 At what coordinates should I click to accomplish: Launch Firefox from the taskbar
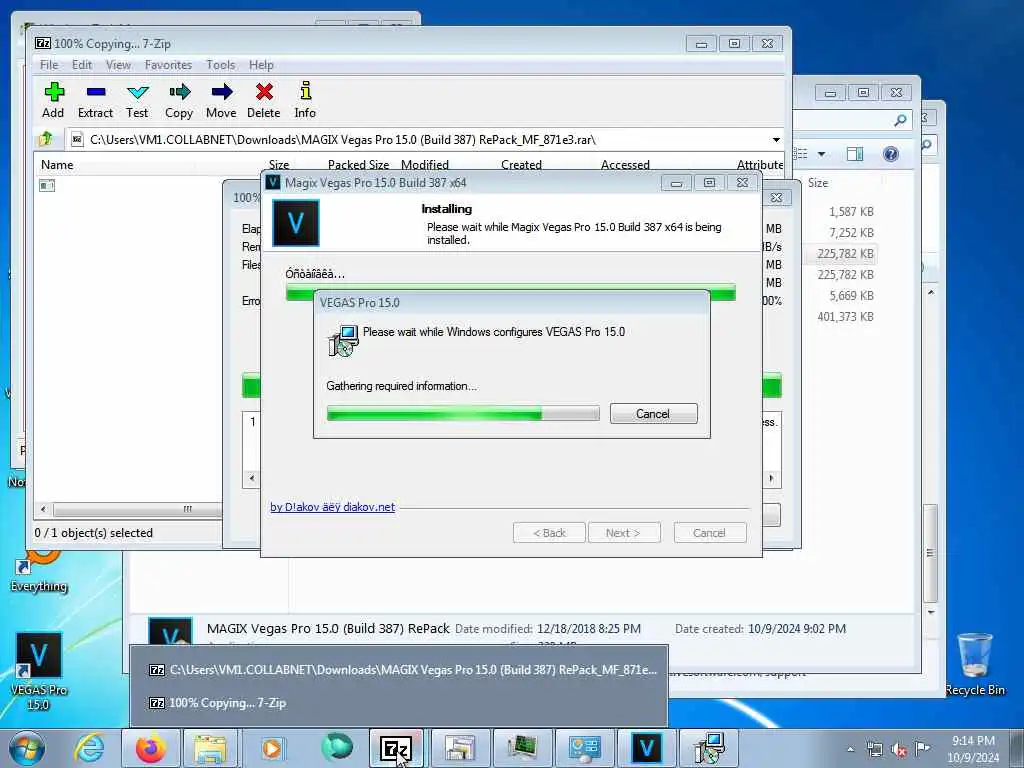pyautogui.click(x=151, y=748)
